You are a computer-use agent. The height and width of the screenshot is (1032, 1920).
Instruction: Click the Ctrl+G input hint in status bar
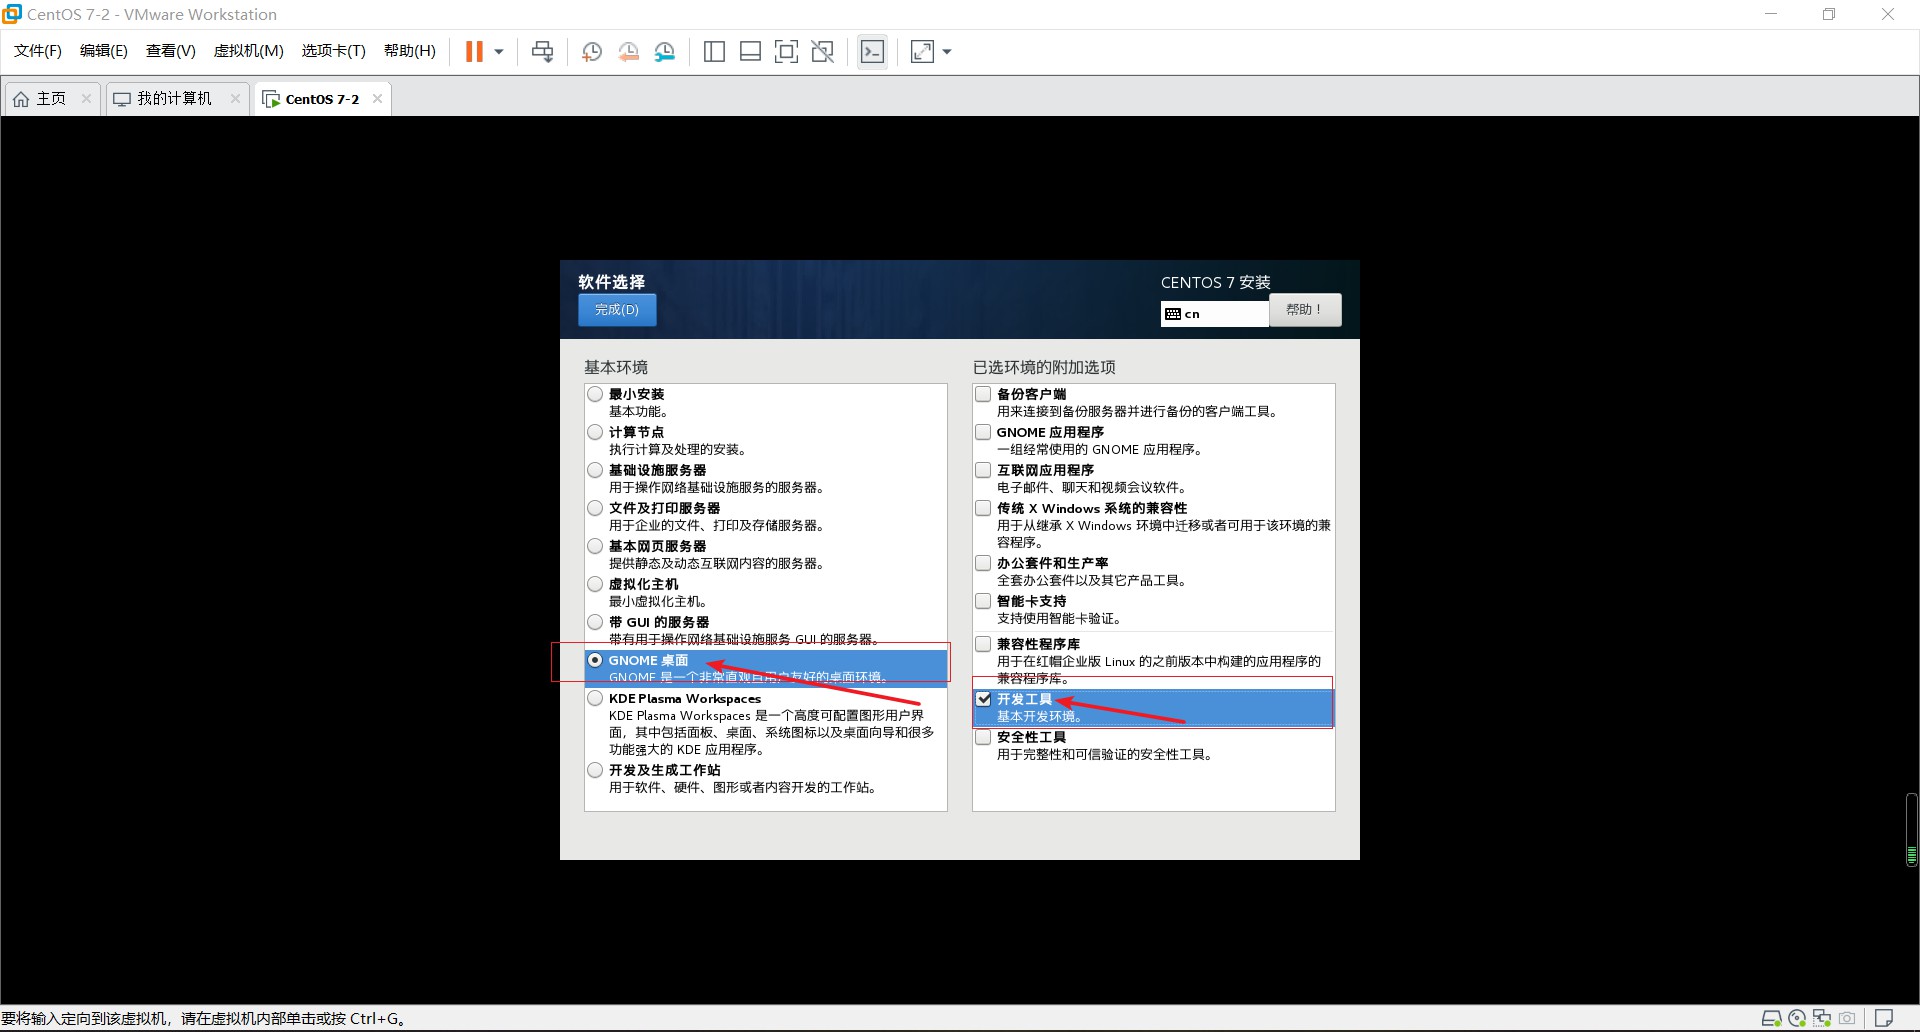tap(204, 1019)
